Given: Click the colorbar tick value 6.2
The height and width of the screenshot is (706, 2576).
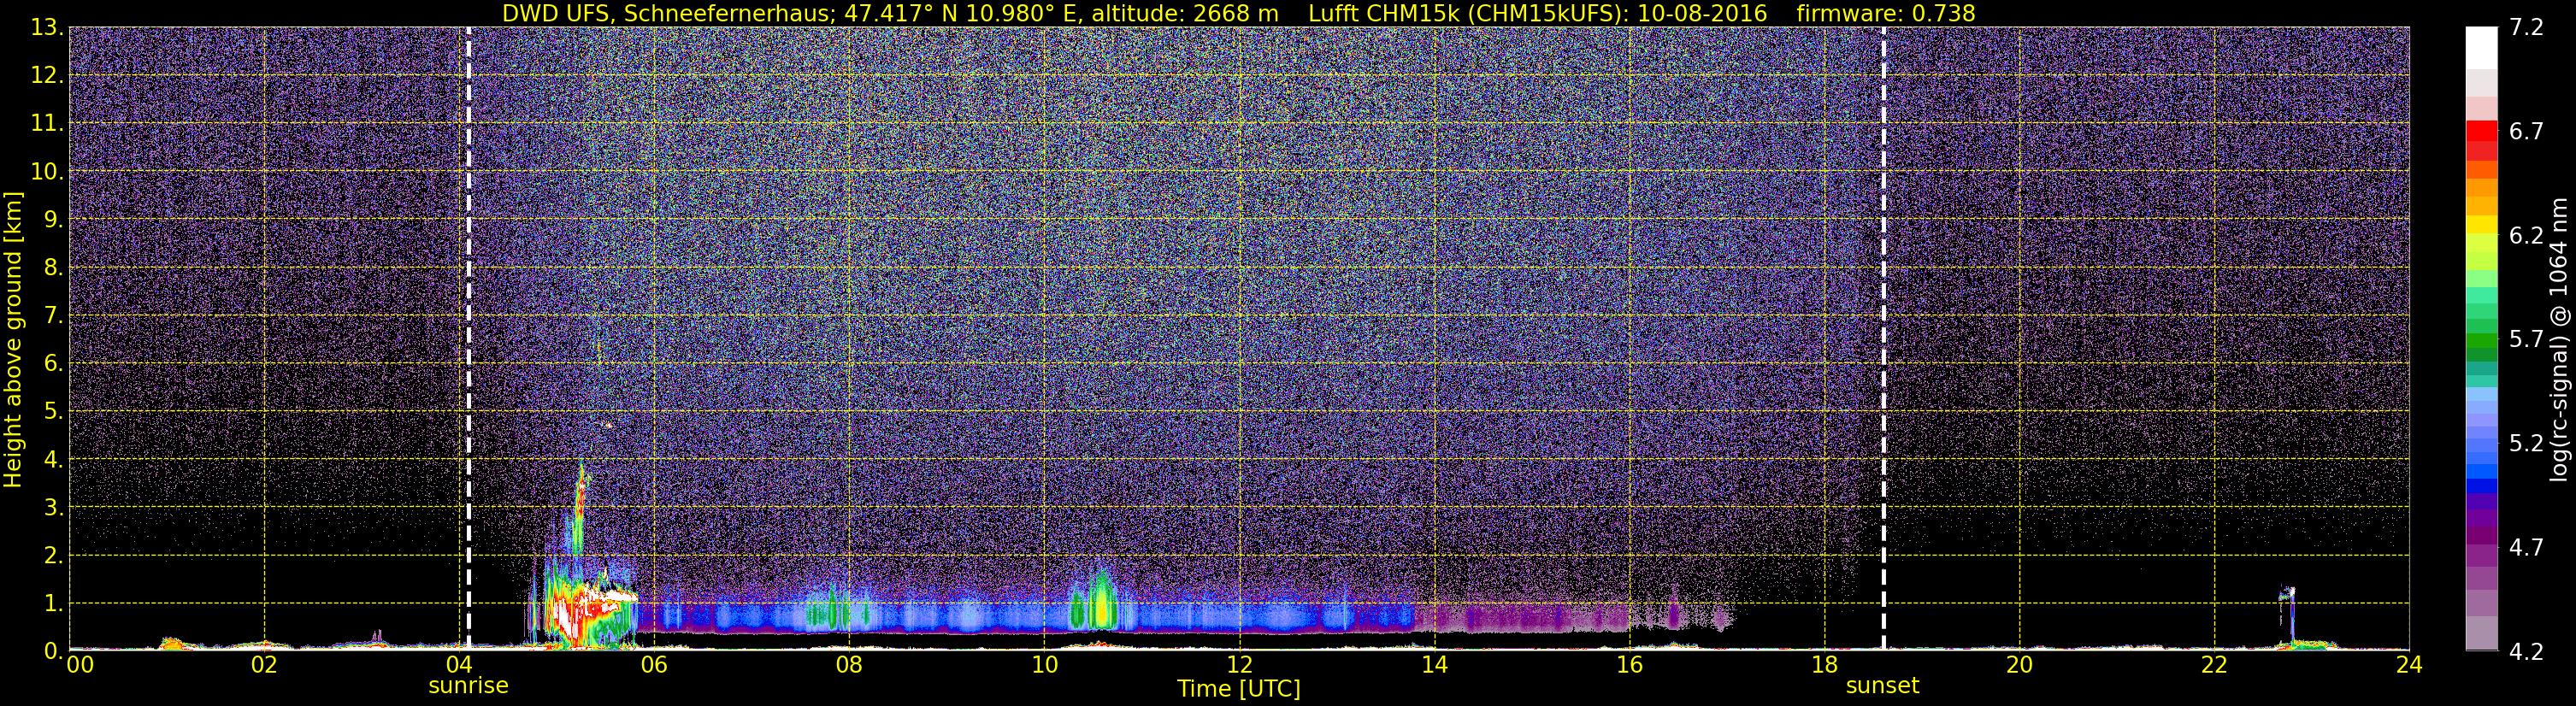Looking at the screenshot, I should (x=2526, y=236).
